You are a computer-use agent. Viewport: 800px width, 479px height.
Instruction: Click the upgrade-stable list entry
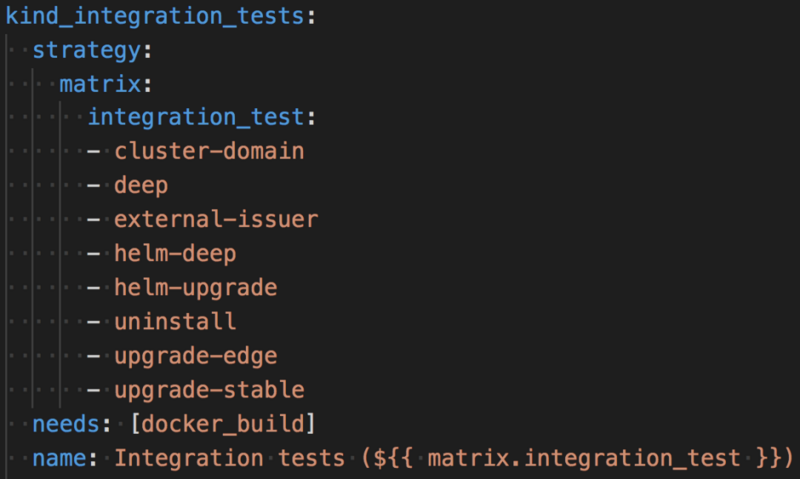209,390
